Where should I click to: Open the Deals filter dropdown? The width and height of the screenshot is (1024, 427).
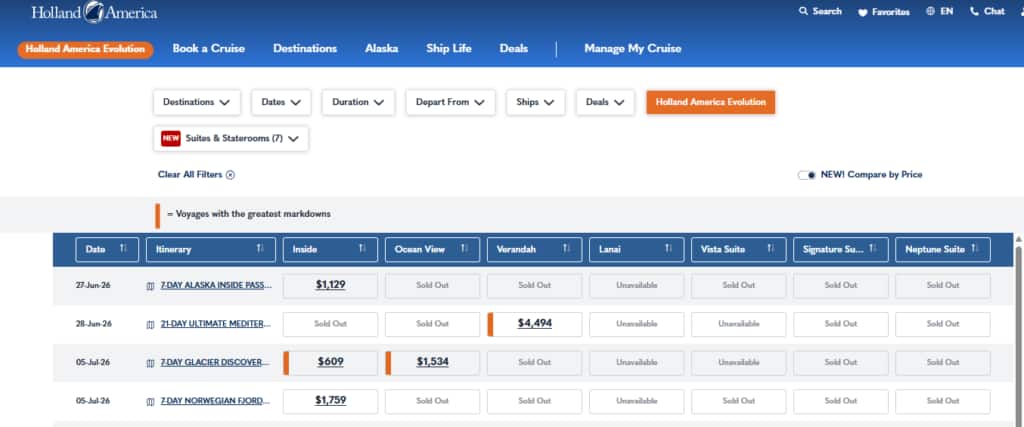coord(605,103)
